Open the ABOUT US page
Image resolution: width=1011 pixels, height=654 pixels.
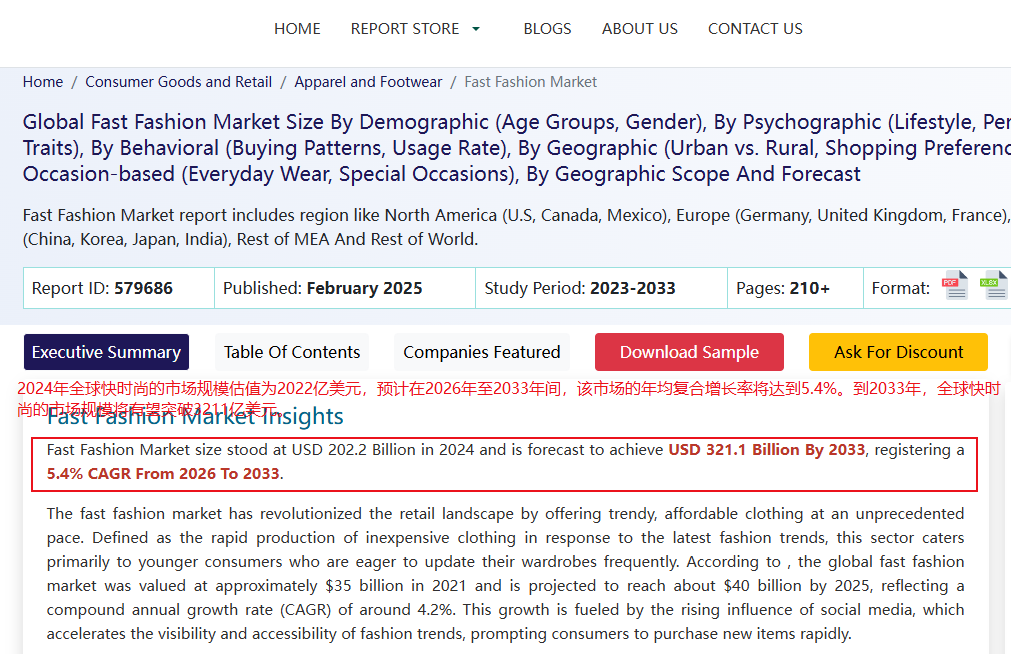pos(639,29)
